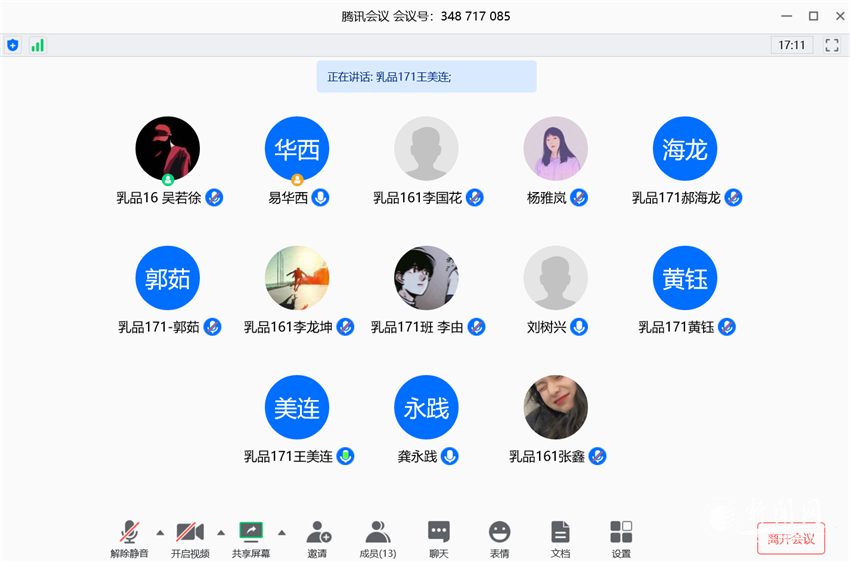The height and width of the screenshot is (562, 850).
Task: Expand the video options arrow beside 开启视频
Action: (221, 532)
